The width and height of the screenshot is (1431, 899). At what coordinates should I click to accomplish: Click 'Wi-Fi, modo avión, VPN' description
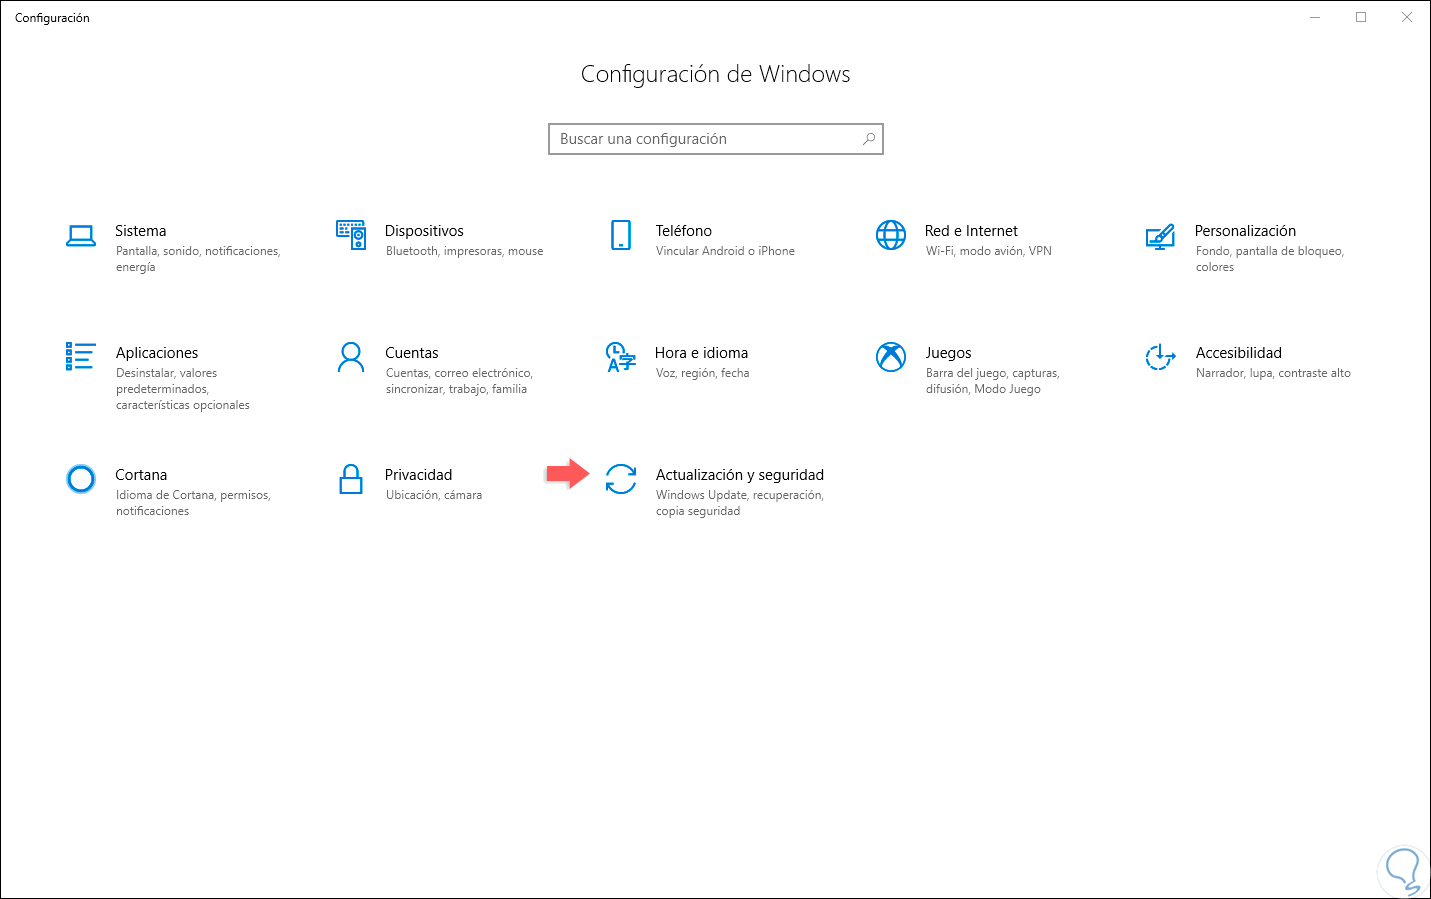(989, 251)
